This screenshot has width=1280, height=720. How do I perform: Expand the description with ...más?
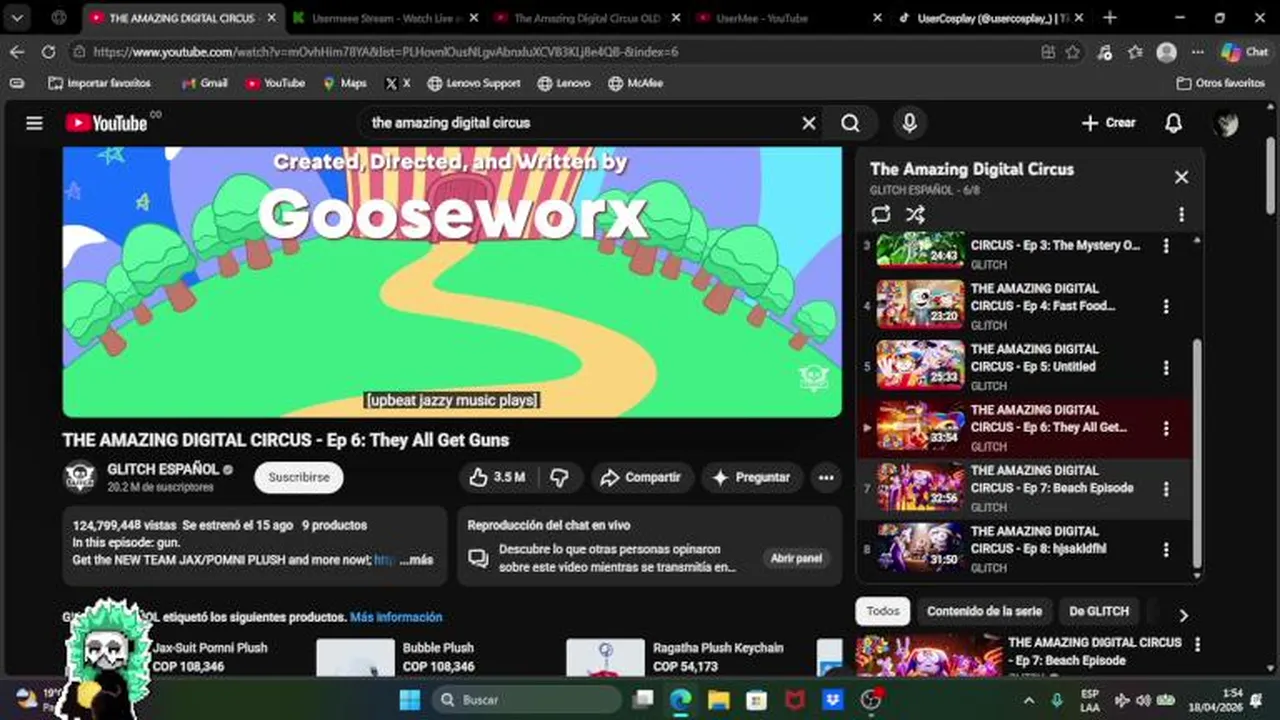pos(417,560)
